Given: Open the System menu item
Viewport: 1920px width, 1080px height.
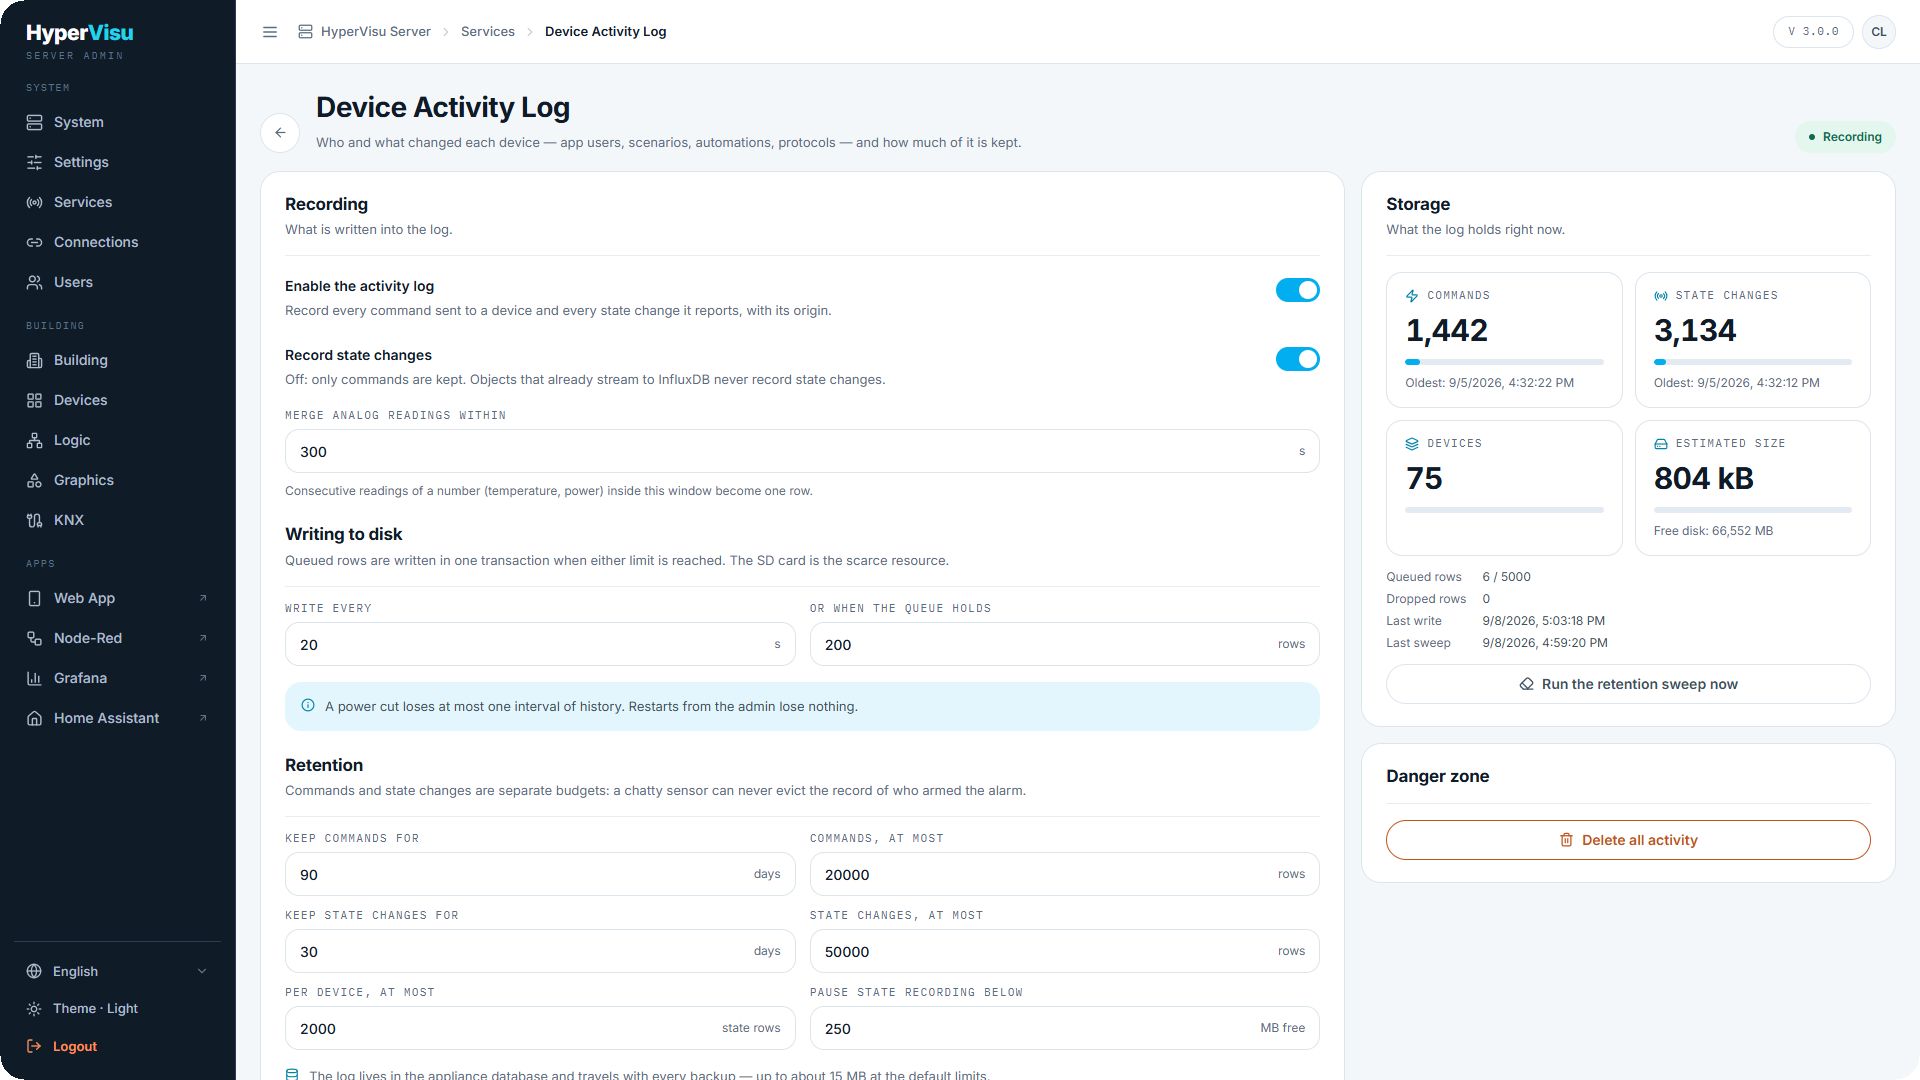Looking at the screenshot, I should [x=118, y=122].
